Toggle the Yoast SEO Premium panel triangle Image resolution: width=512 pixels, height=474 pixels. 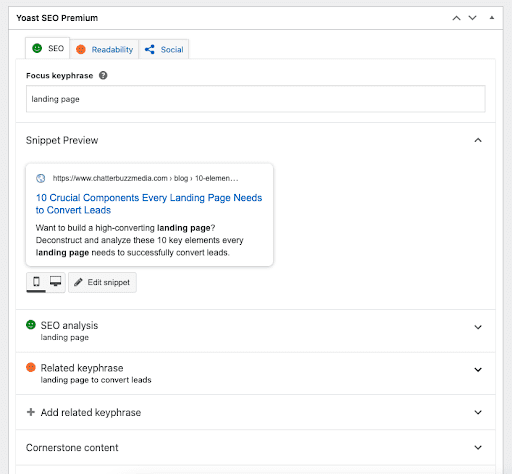(492, 18)
